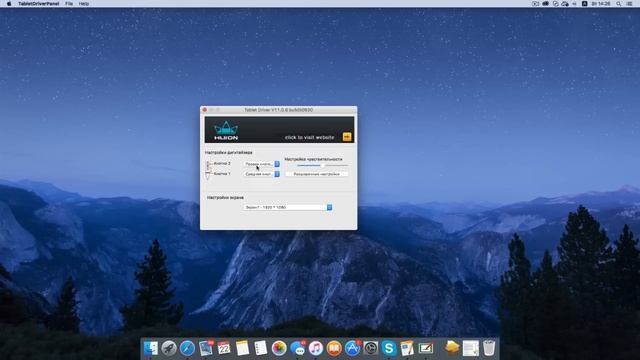Open Notes from the Dock

(242, 348)
